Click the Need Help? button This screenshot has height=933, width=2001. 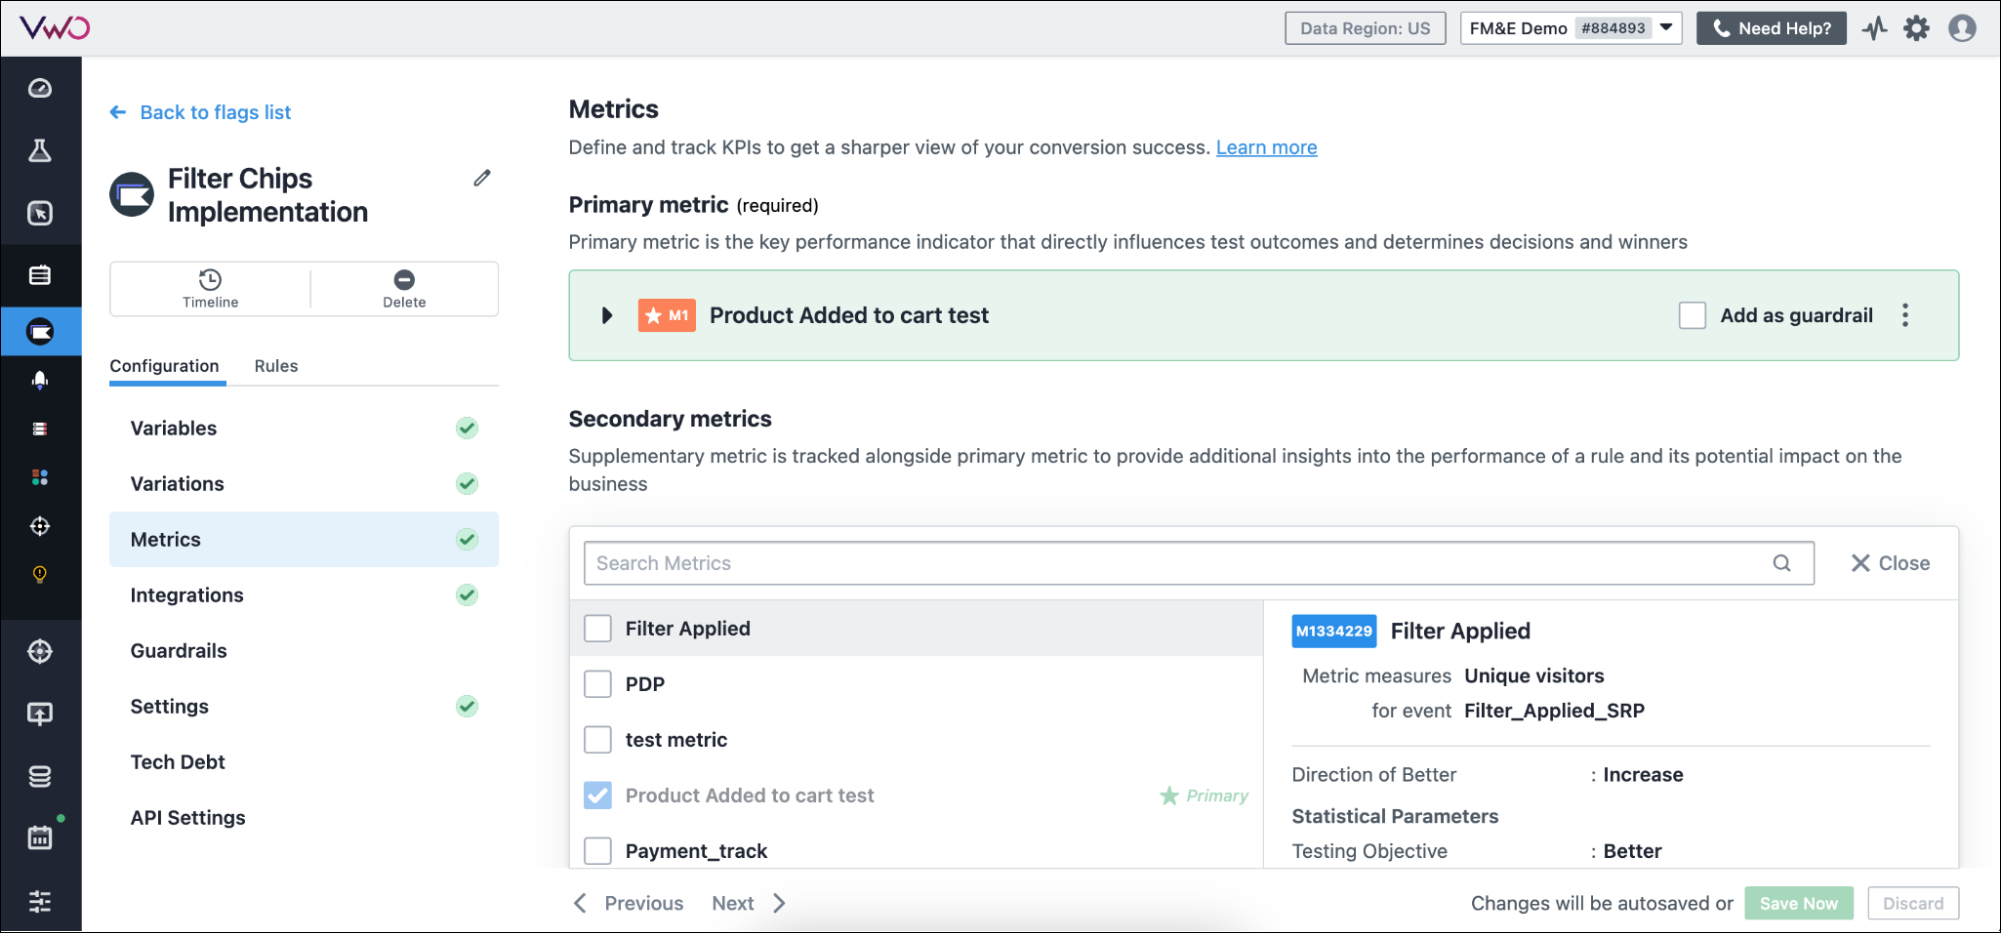[x=1771, y=28]
